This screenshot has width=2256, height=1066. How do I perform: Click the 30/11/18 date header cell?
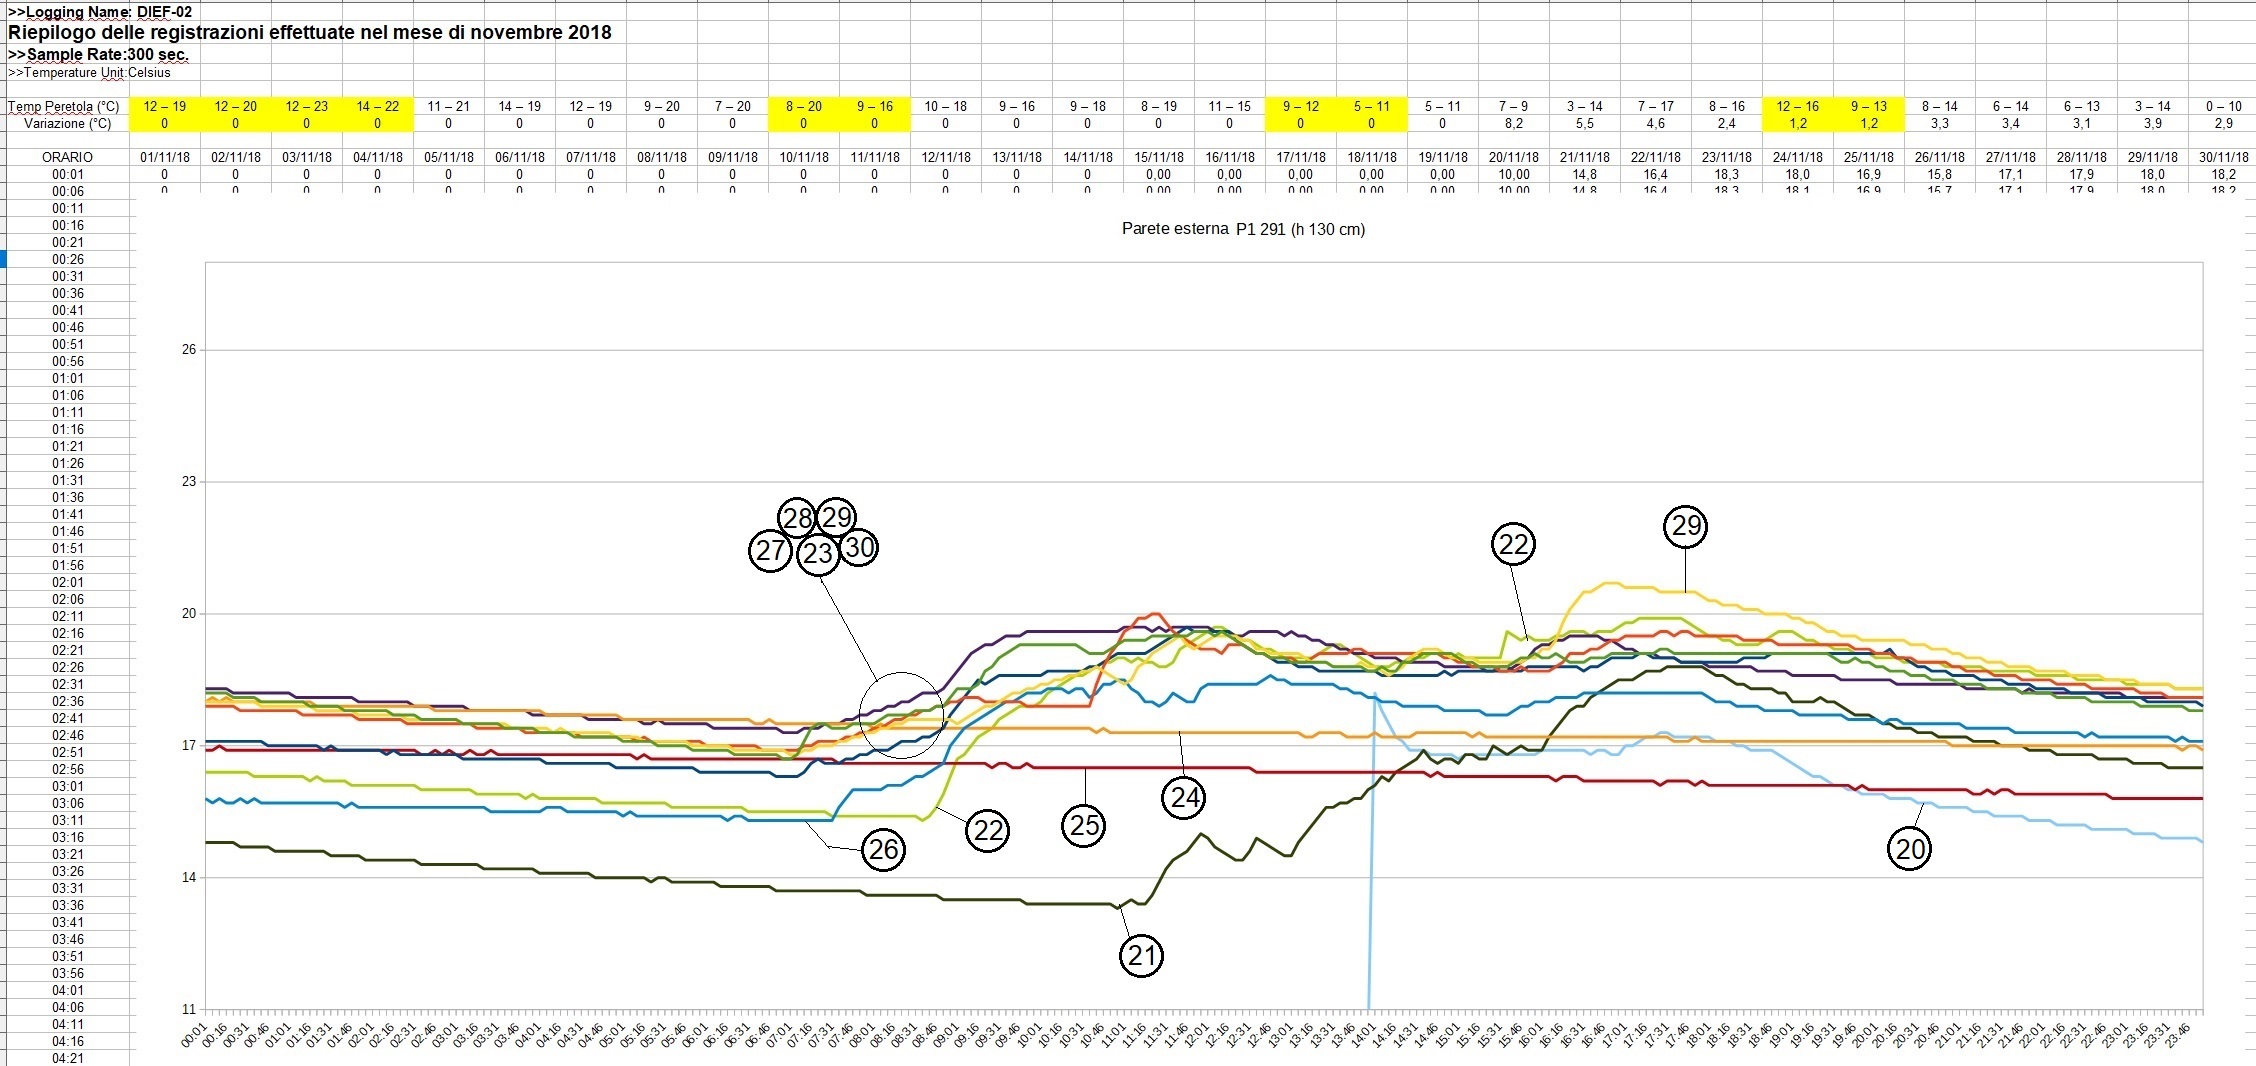[2223, 158]
